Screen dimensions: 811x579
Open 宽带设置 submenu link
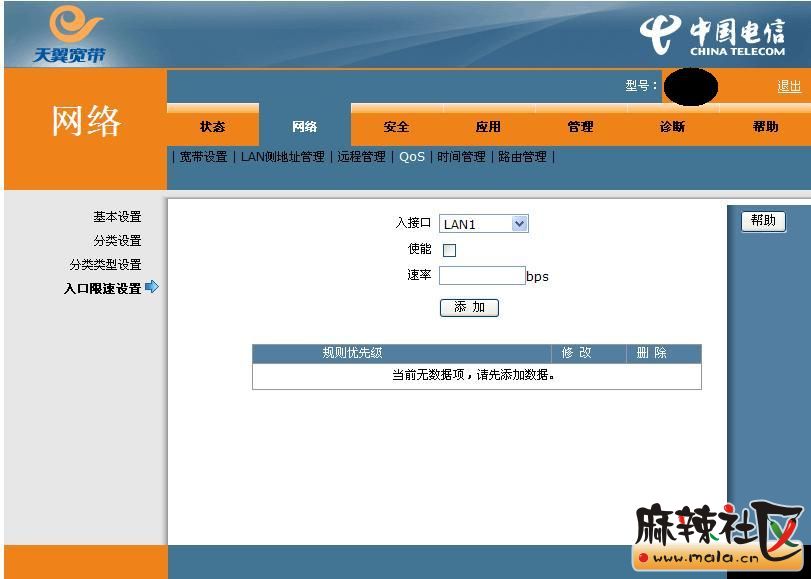coord(203,157)
